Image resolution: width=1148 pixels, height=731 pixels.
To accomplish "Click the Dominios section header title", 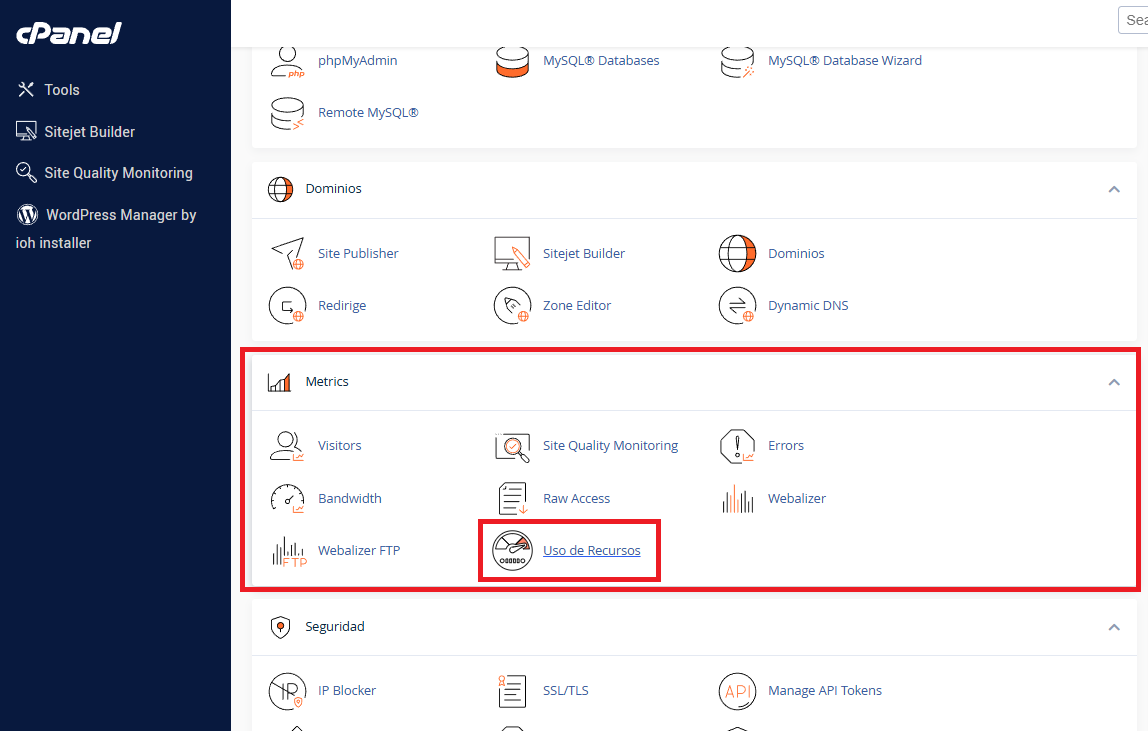I will pos(333,189).
